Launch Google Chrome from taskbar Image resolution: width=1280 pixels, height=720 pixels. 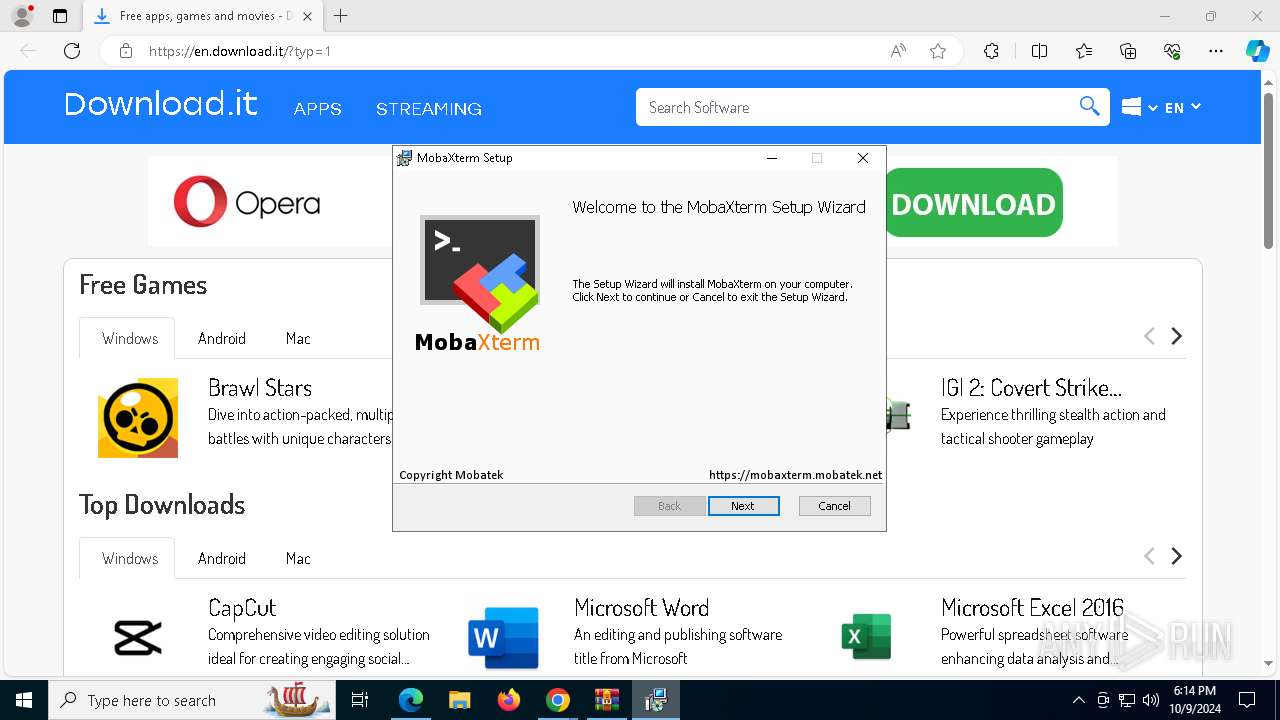coord(558,700)
